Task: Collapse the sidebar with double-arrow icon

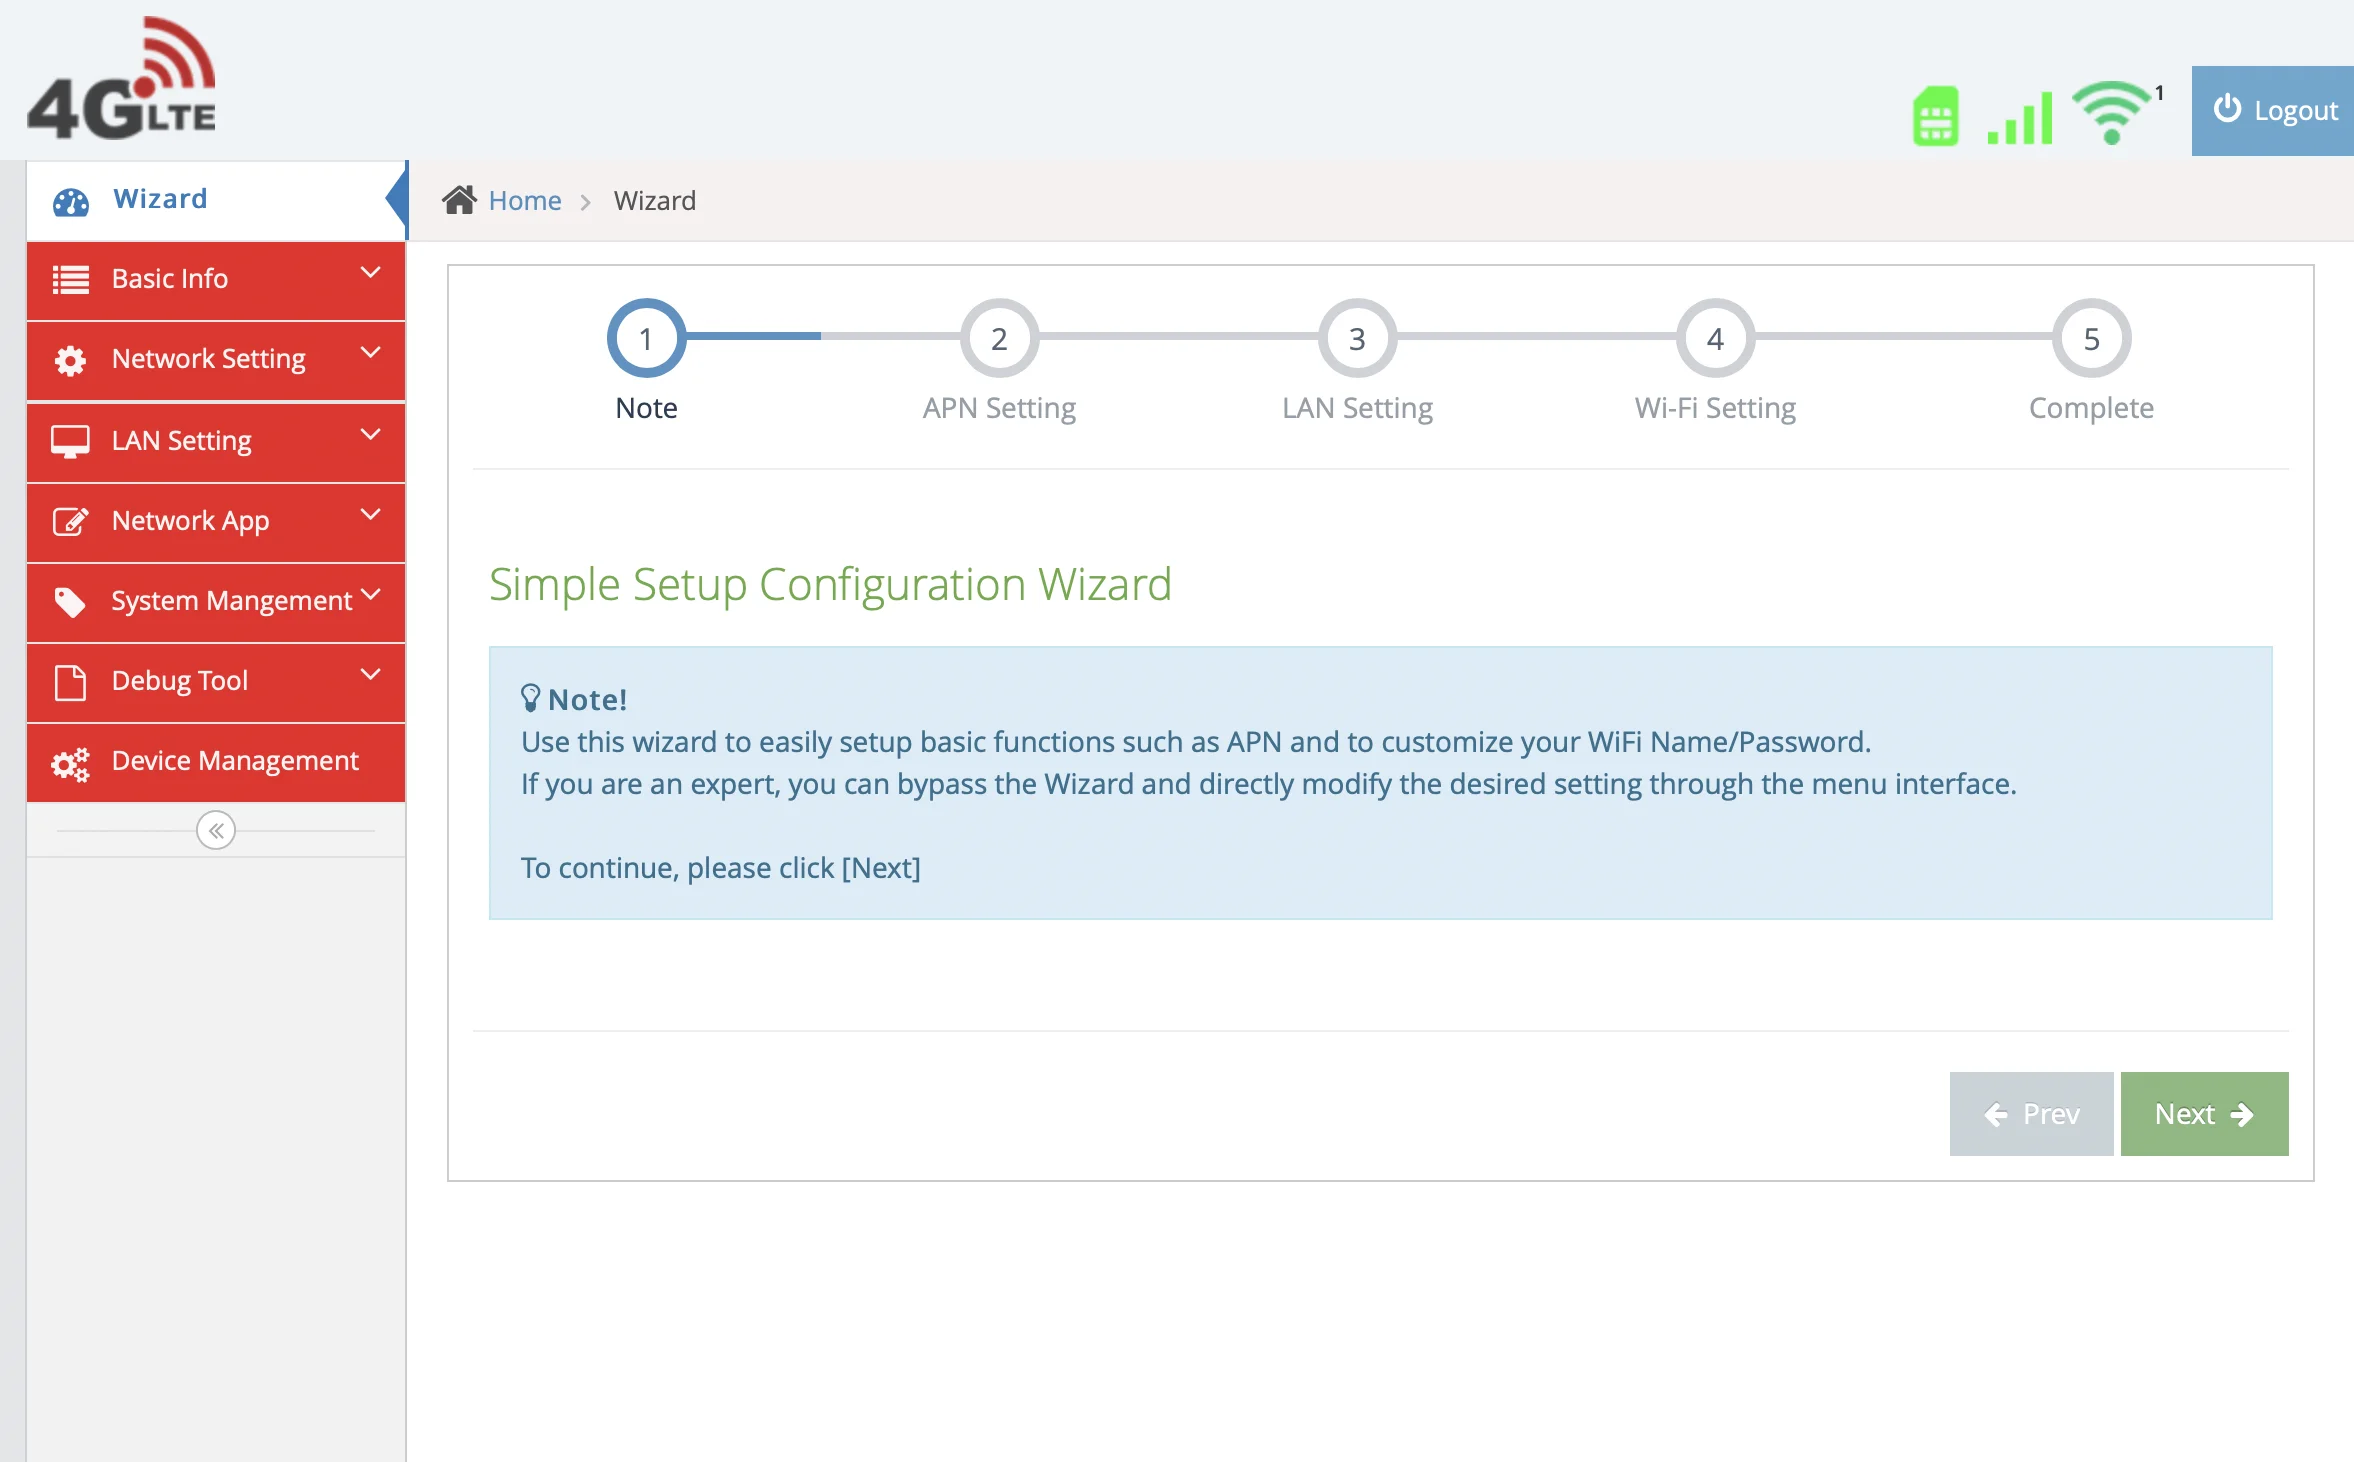Action: coord(216,830)
